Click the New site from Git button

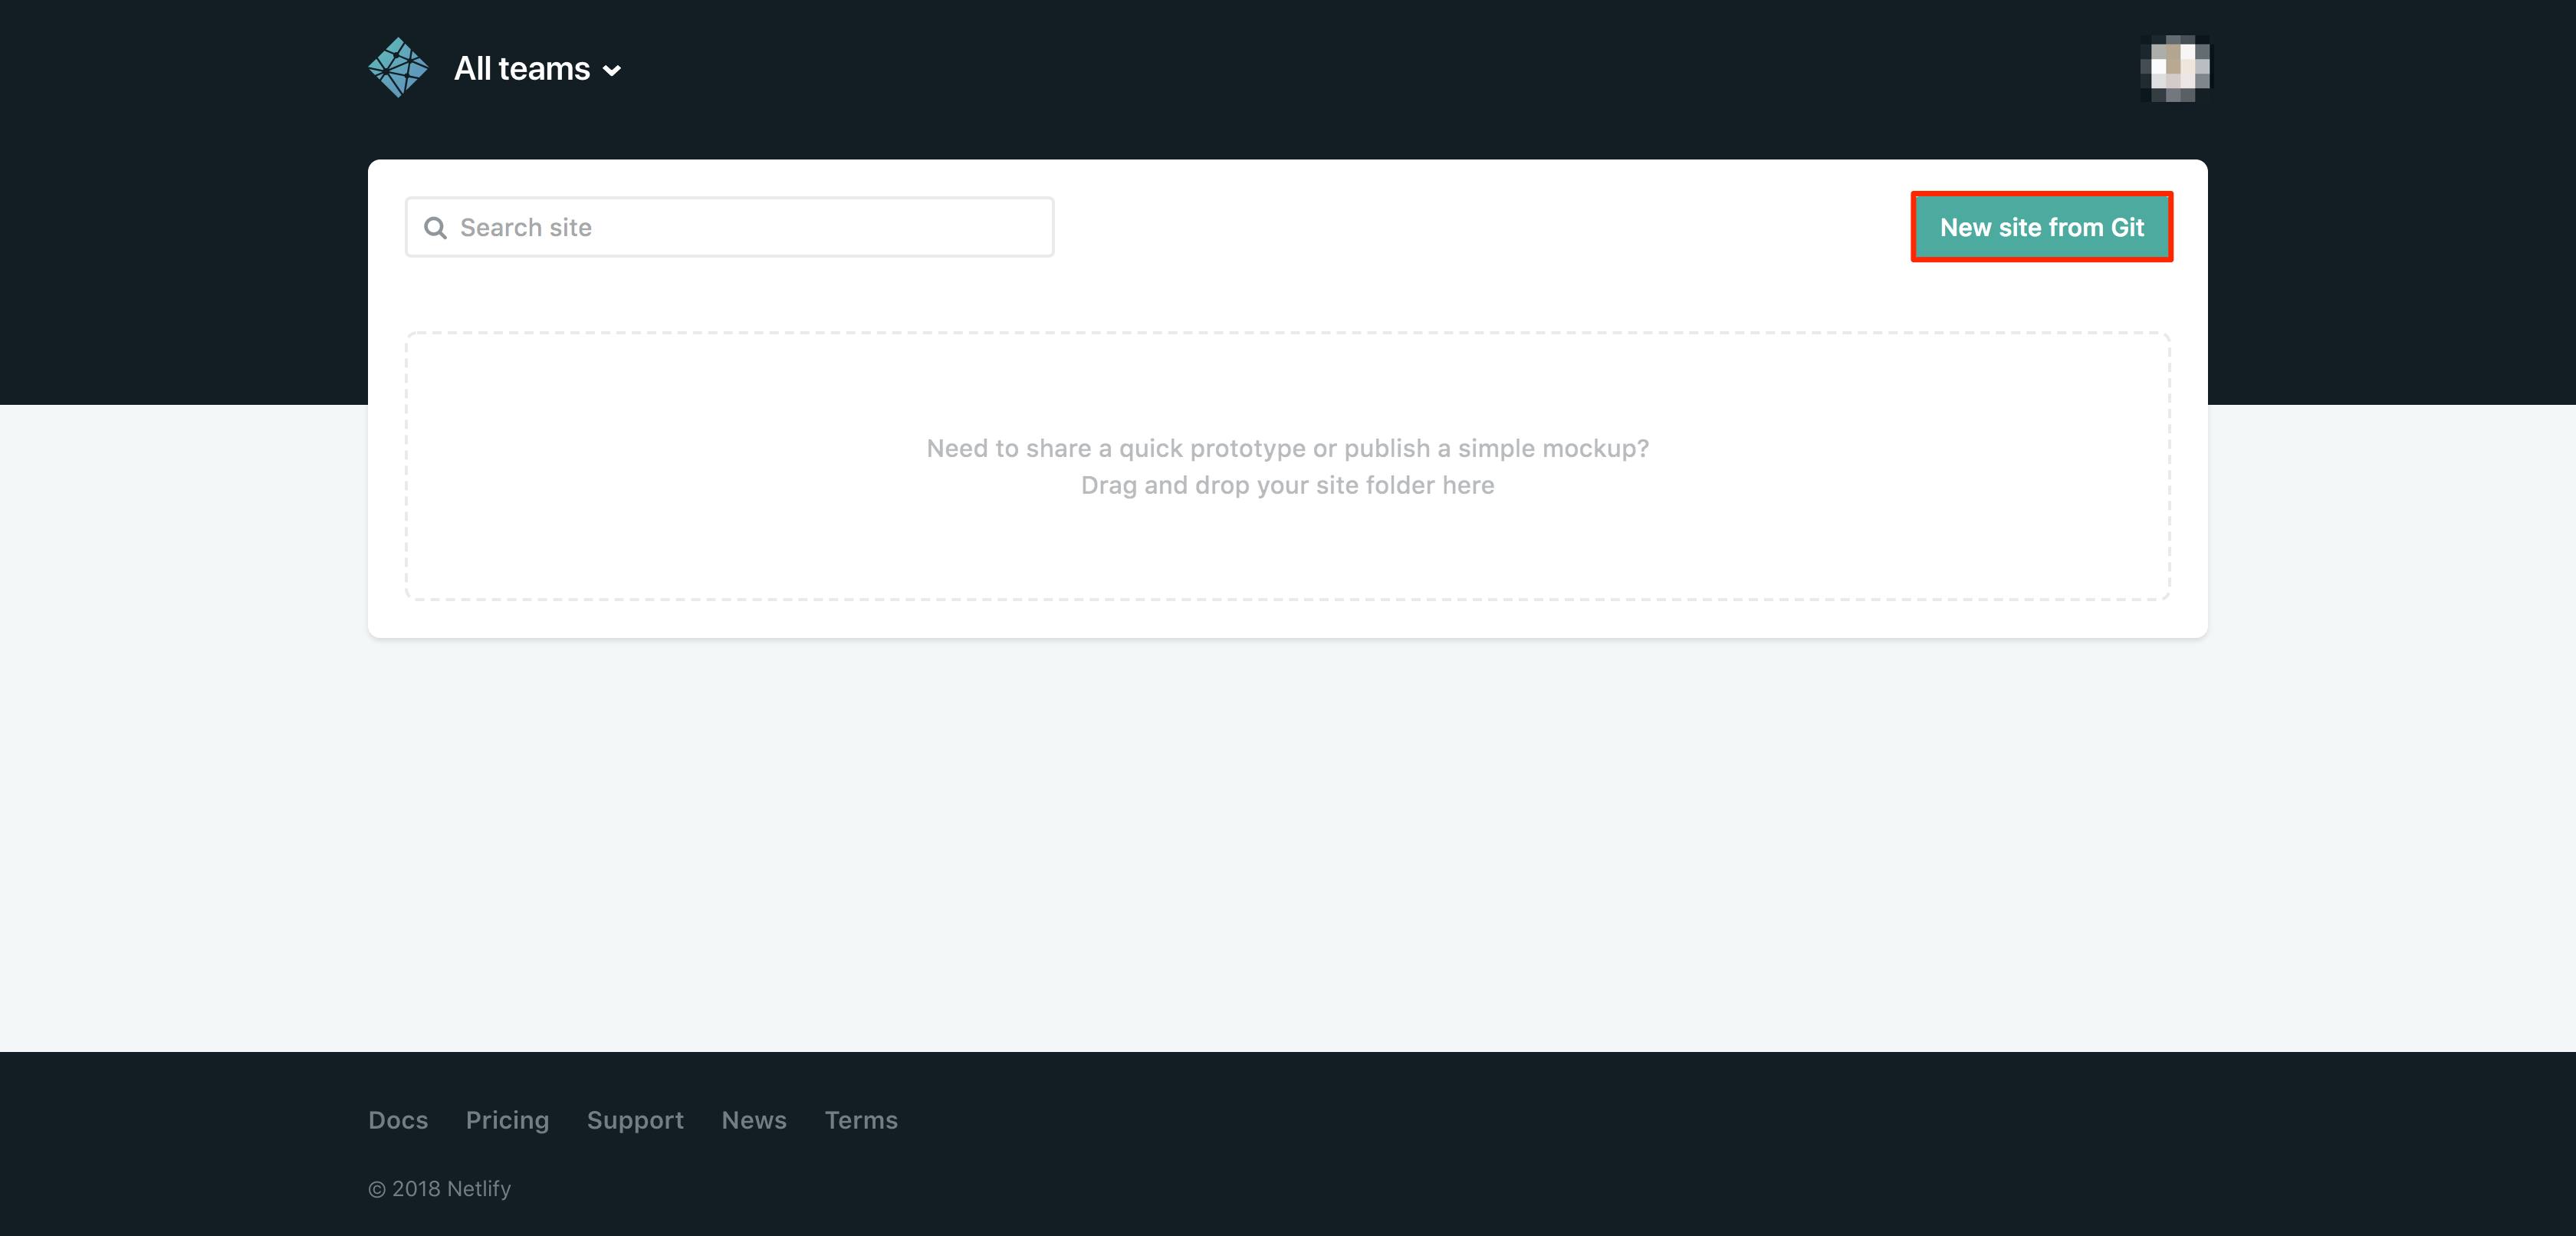point(2042,227)
